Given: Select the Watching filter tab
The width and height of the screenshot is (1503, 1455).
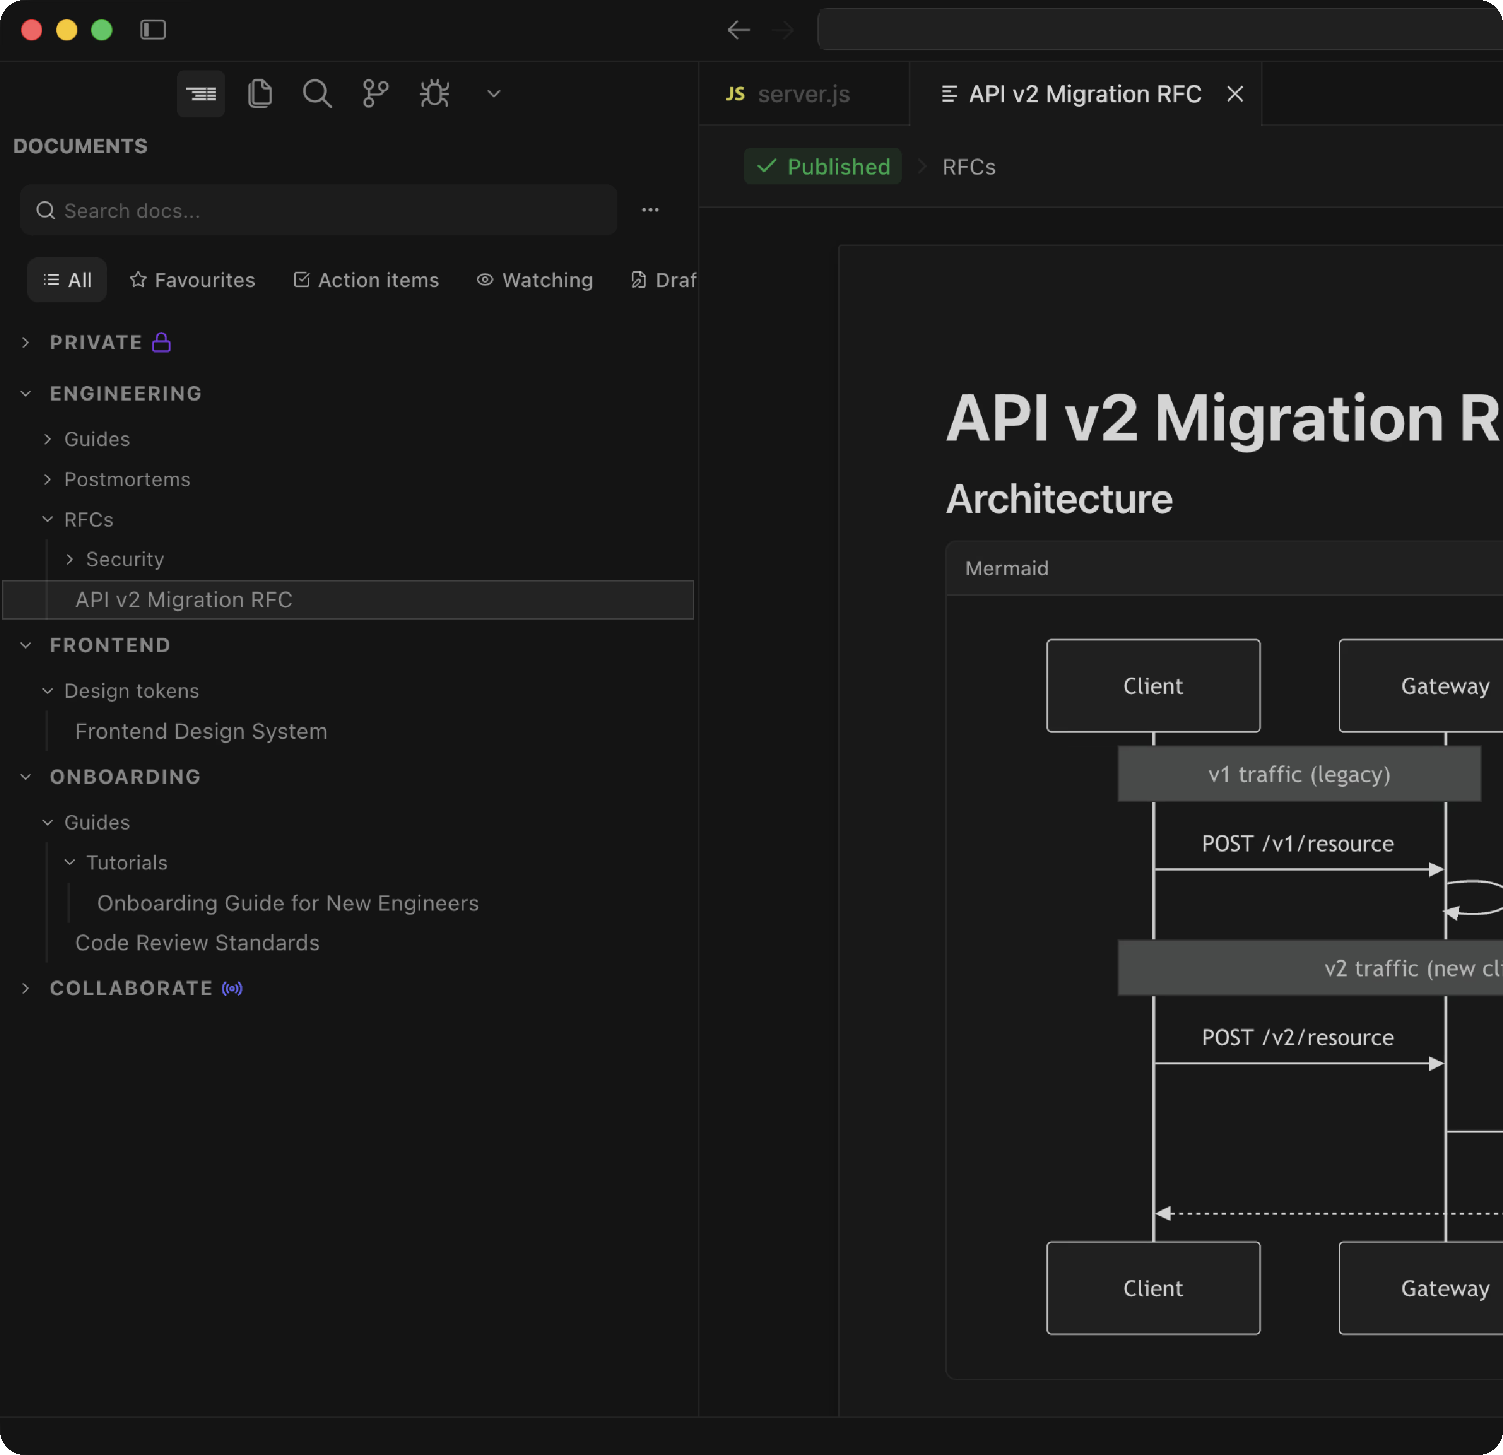Looking at the screenshot, I should point(535,280).
